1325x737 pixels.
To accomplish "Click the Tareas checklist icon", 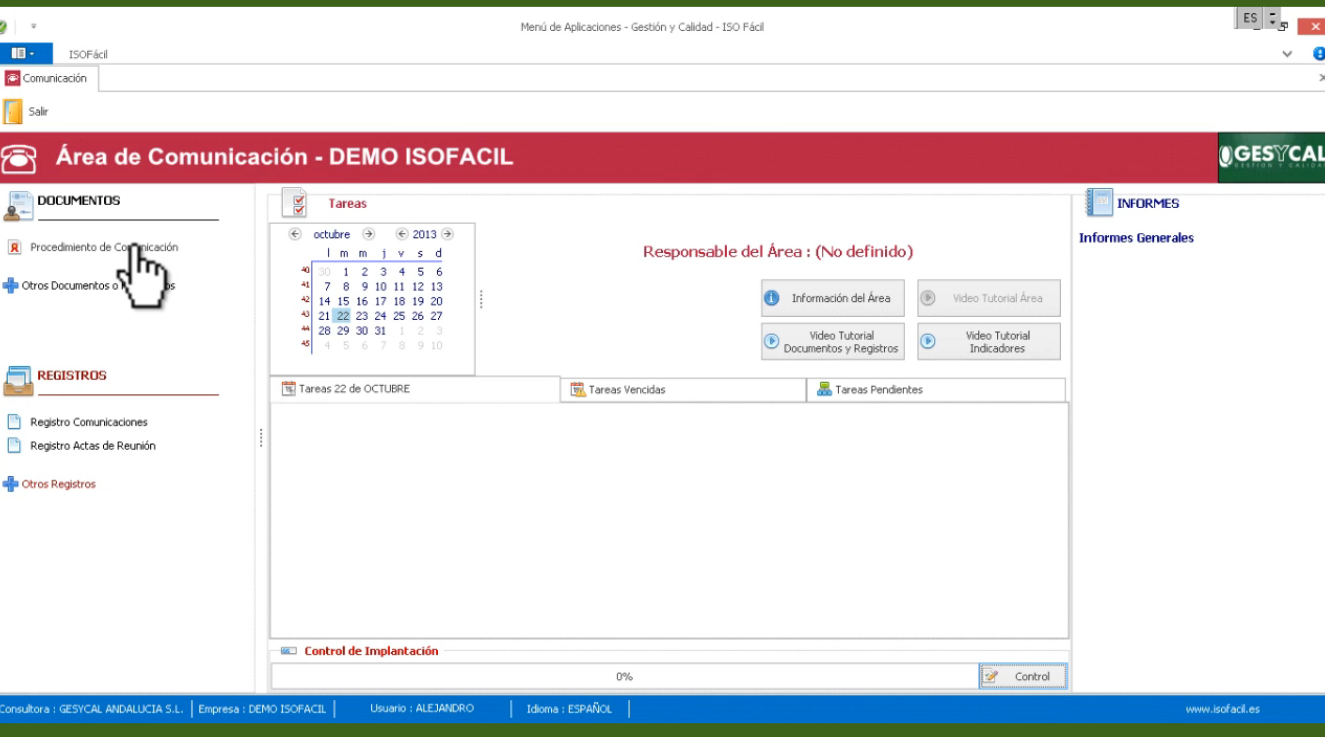I will (x=294, y=203).
